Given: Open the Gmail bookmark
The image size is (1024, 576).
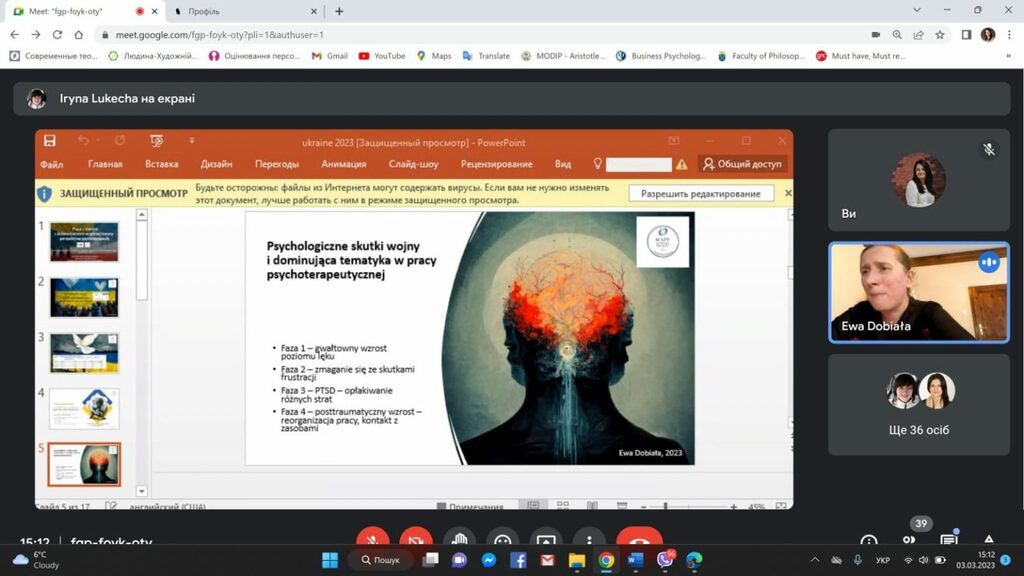Looking at the screenshot, I should pyautogui.click(x=328, y=56).
